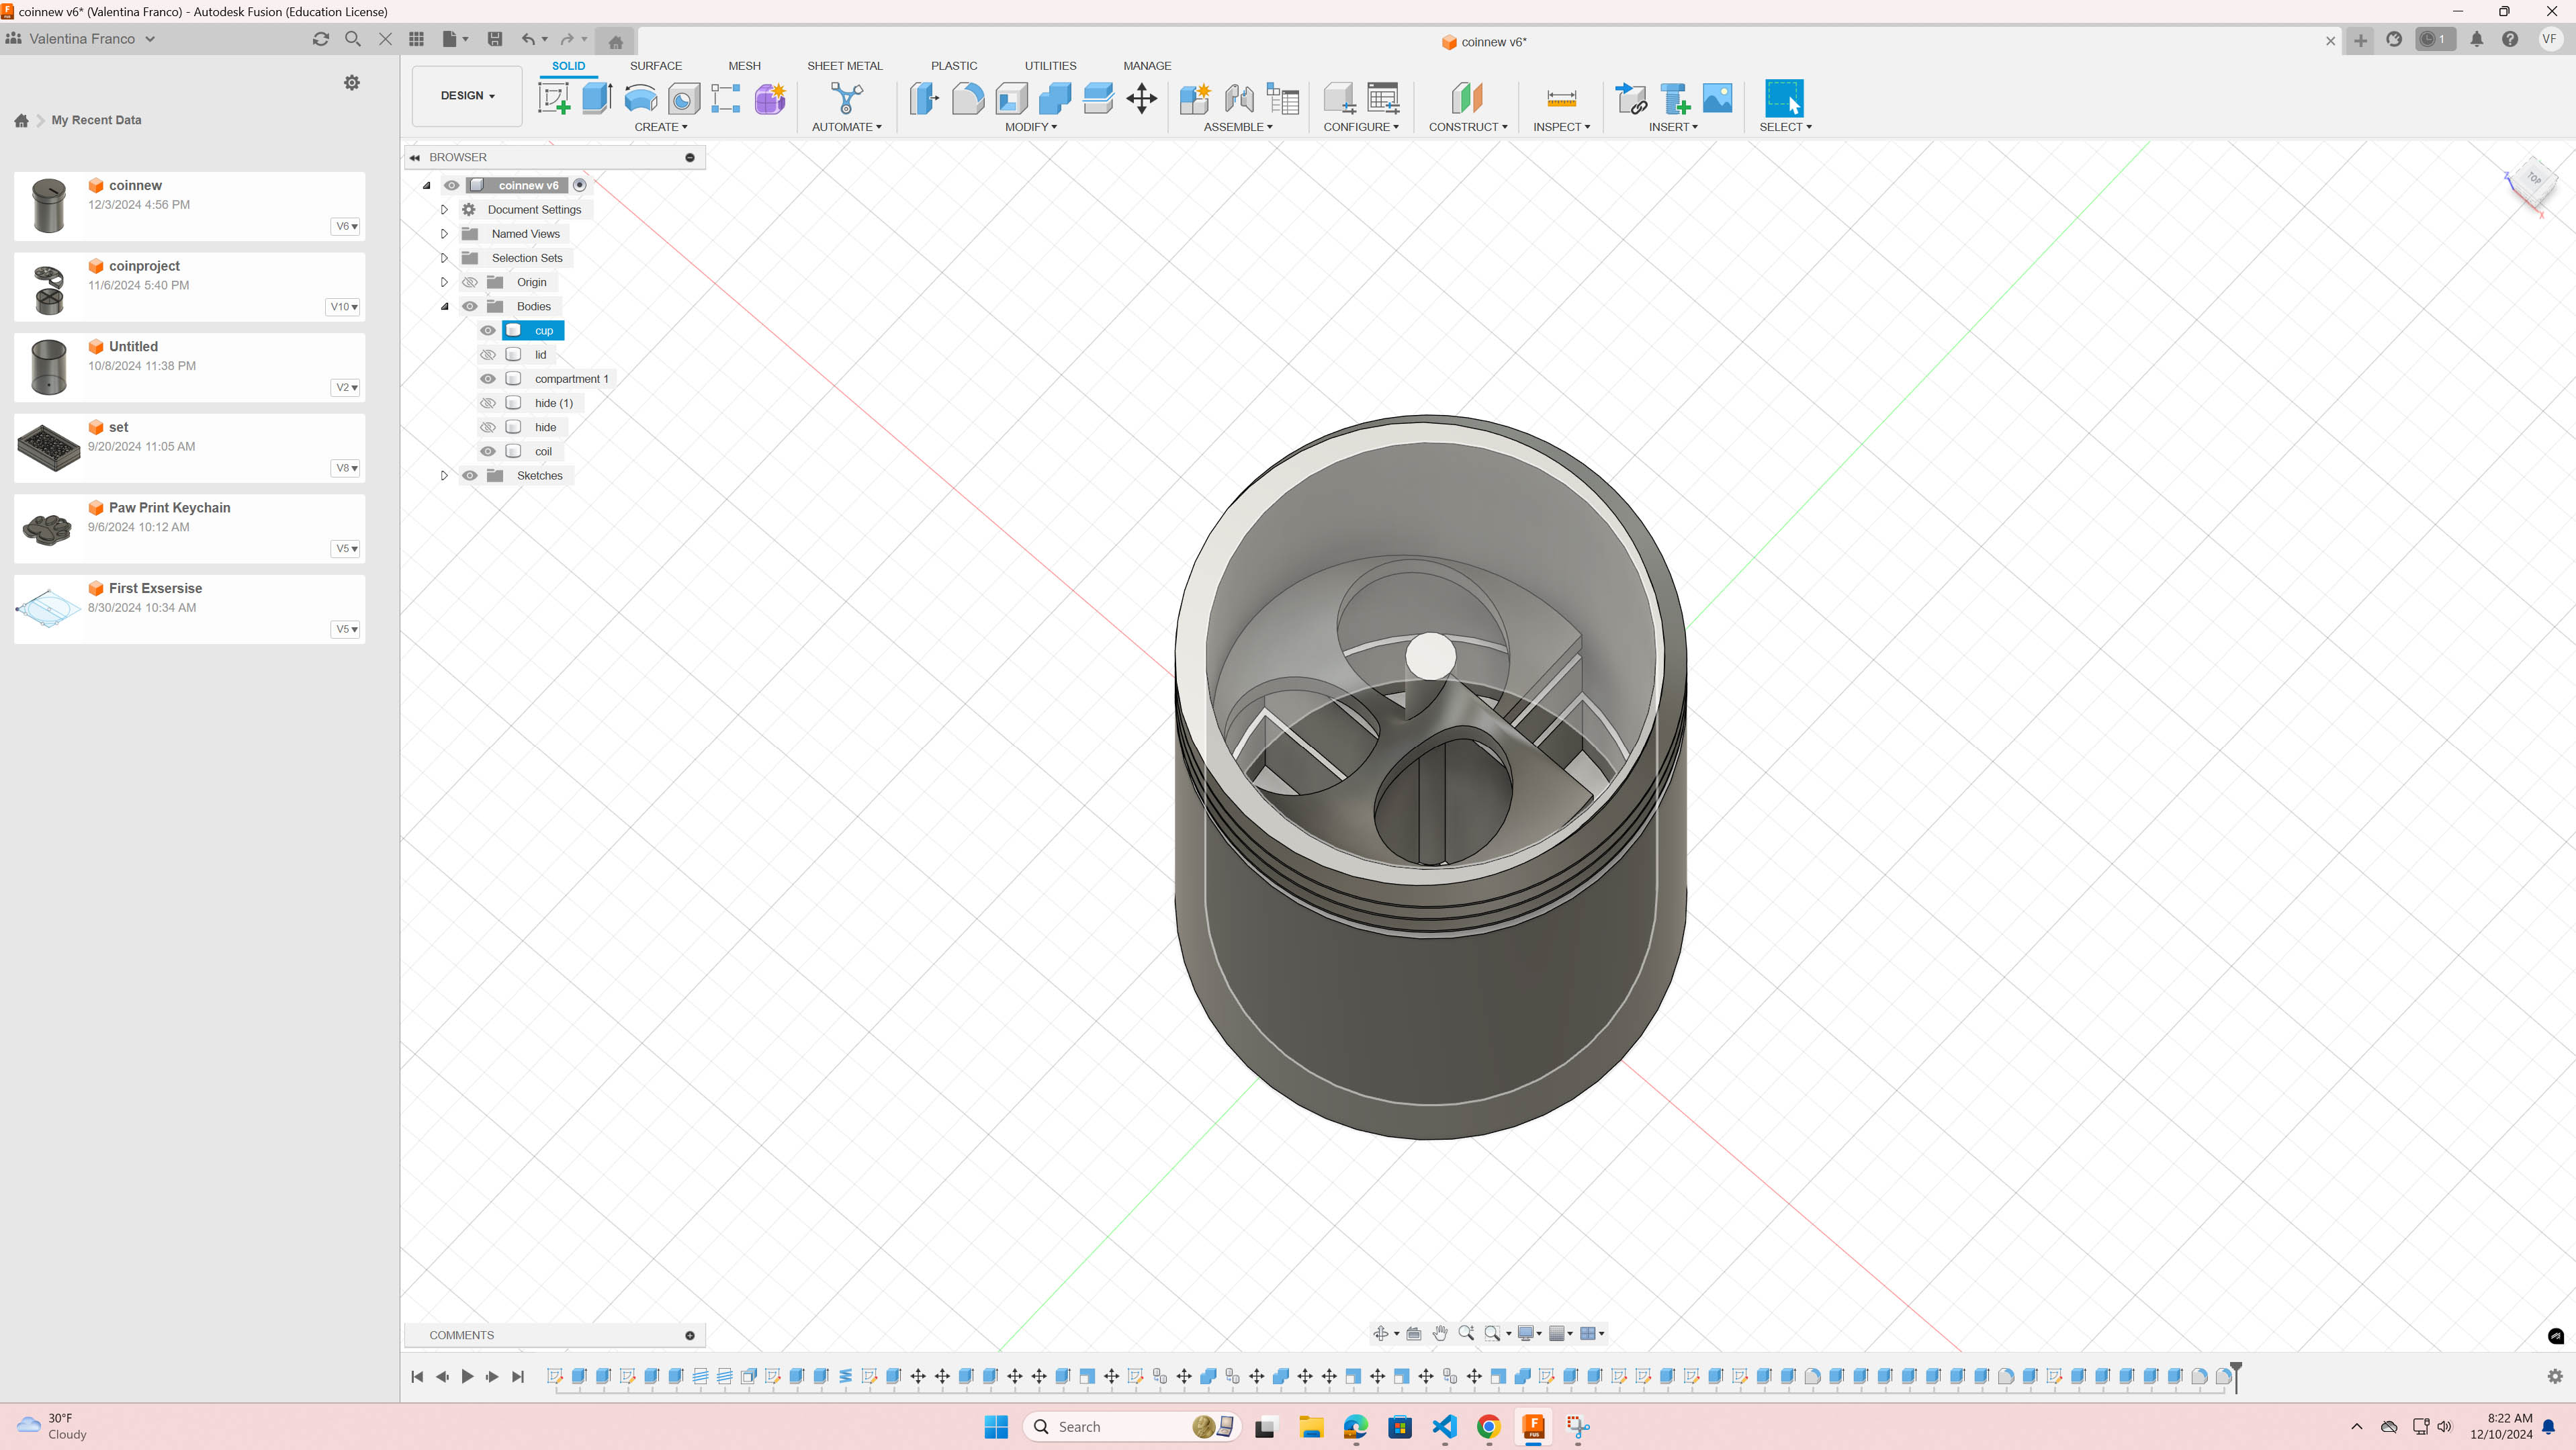Open the Paw Print Keychain thumbnail

[x=48, y=528]
